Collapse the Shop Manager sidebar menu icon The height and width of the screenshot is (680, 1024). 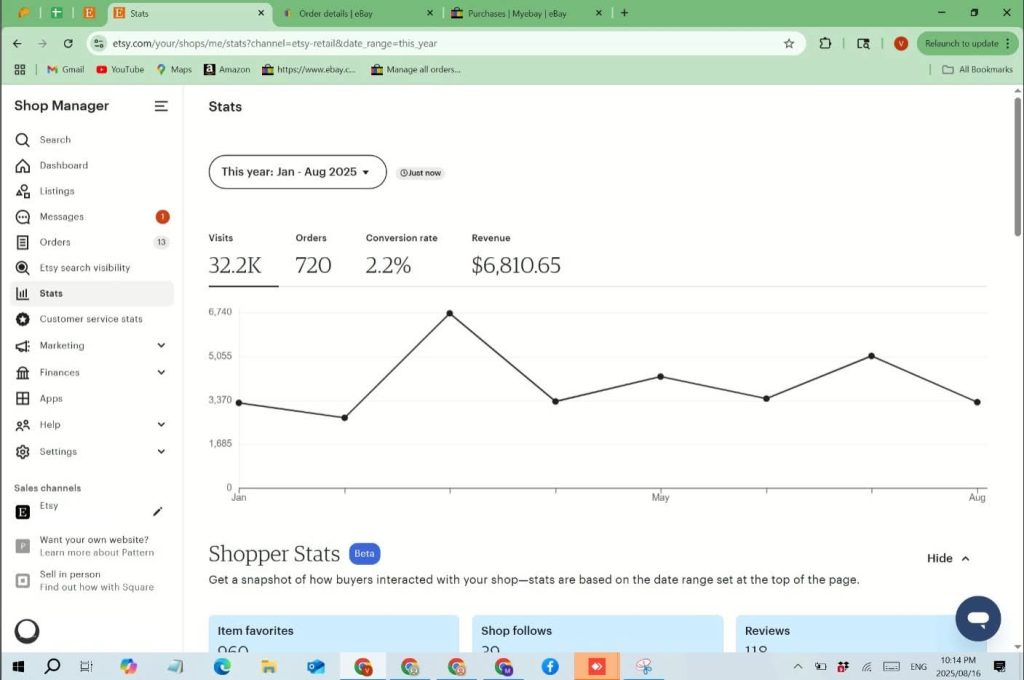161,106
